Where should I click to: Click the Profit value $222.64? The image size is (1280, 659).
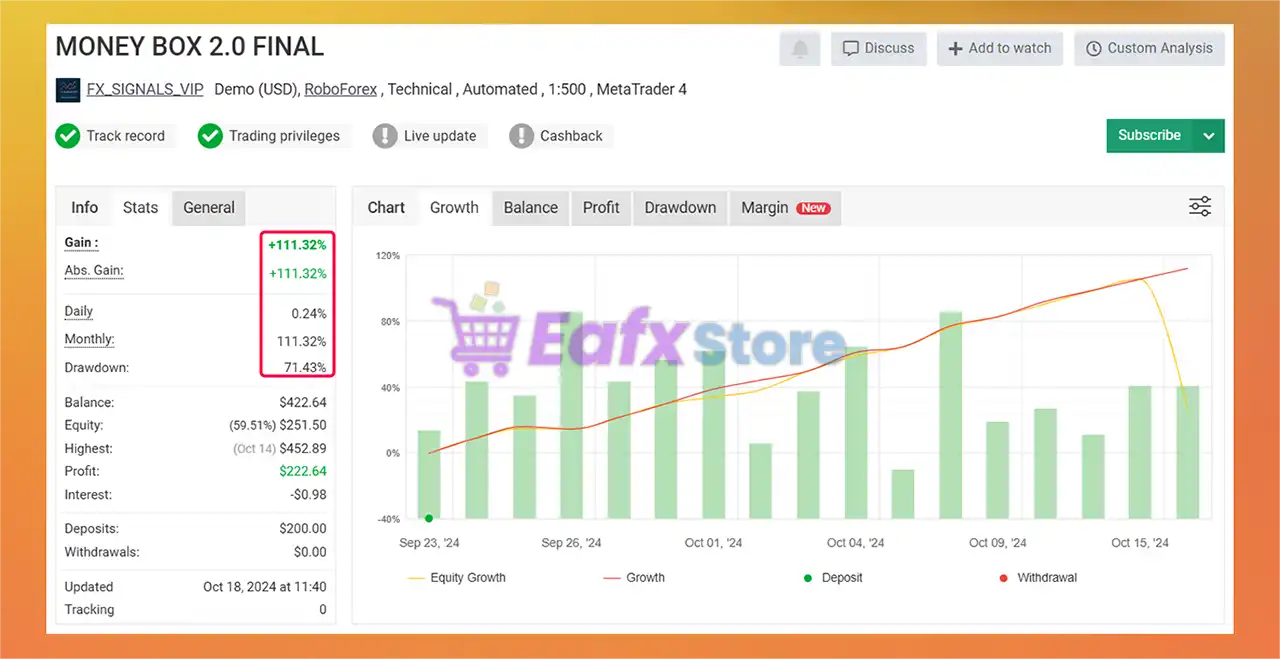303,471
